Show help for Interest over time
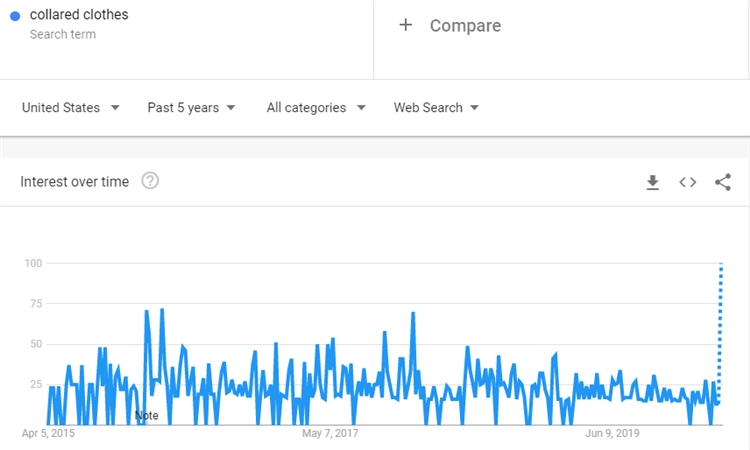 (x=150, y=181)
